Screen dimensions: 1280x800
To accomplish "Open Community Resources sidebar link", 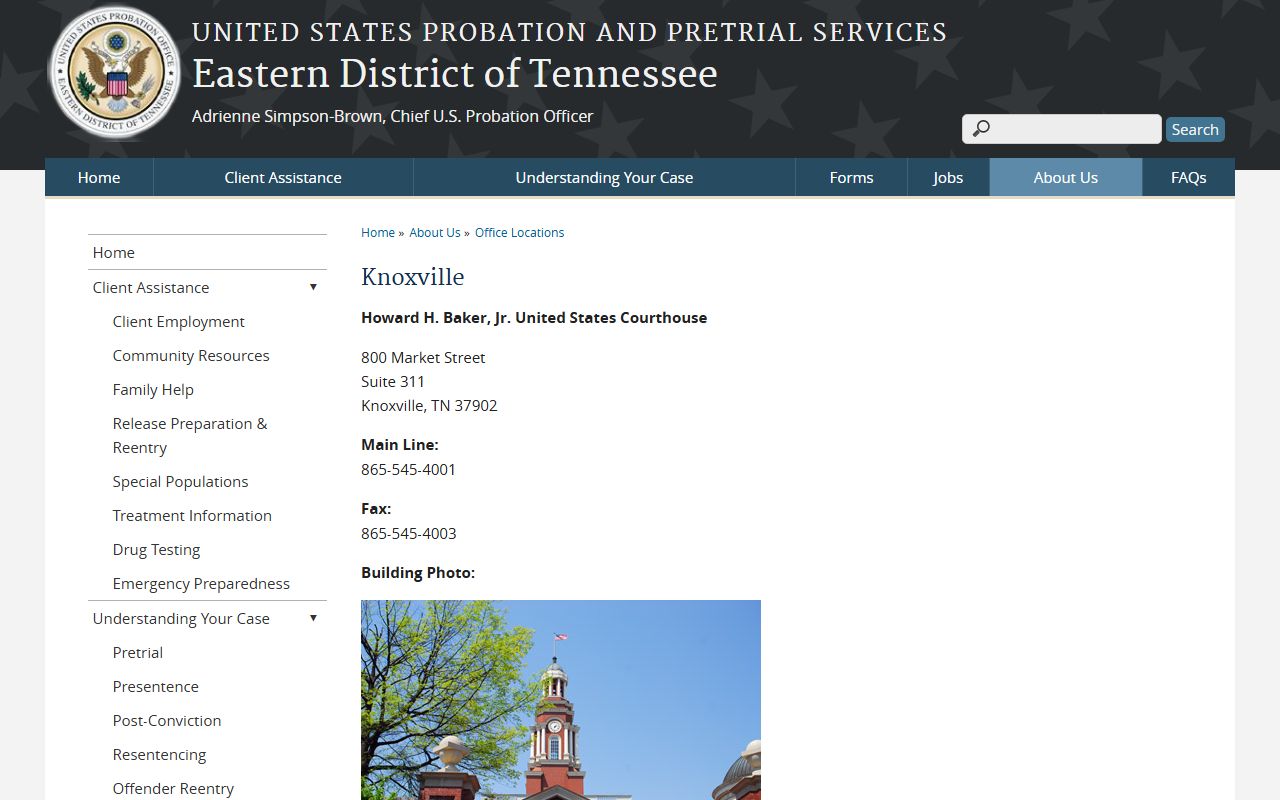I will pos(191,355).
